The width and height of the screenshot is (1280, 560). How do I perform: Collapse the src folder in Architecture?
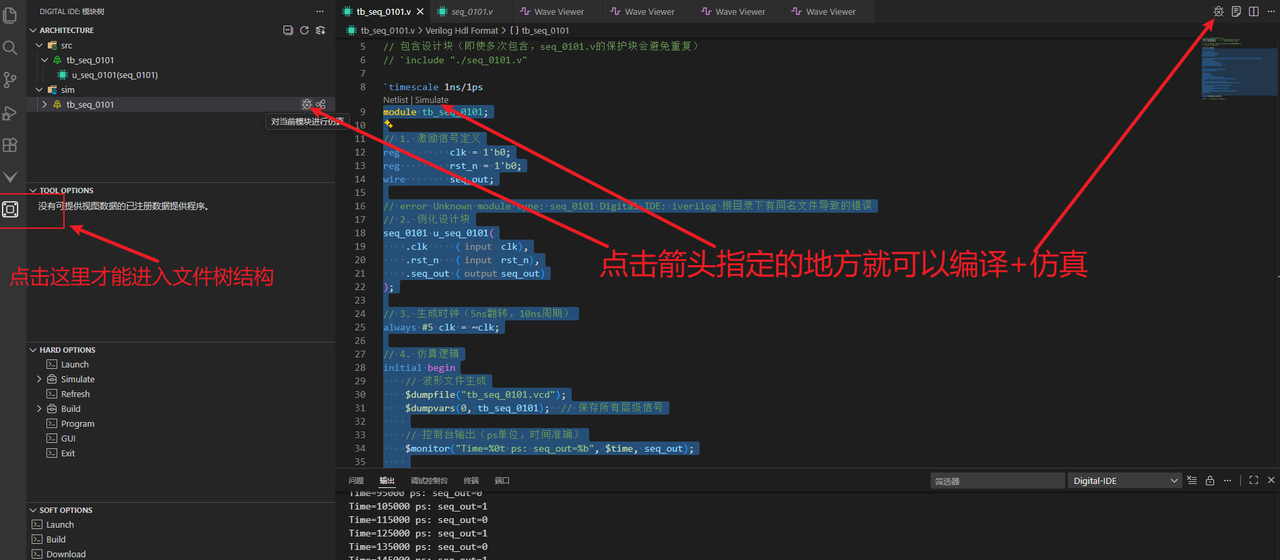click(x=40, y=45)
